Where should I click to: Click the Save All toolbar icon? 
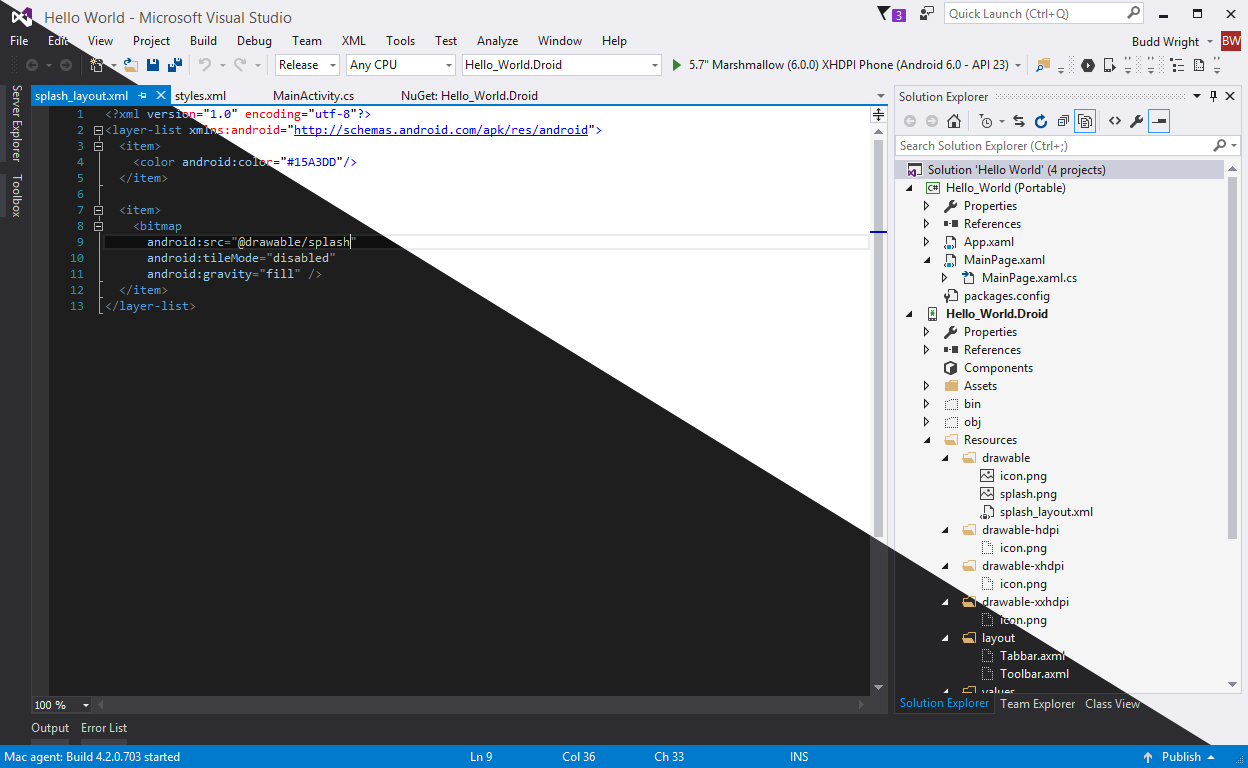click(174, 65)
